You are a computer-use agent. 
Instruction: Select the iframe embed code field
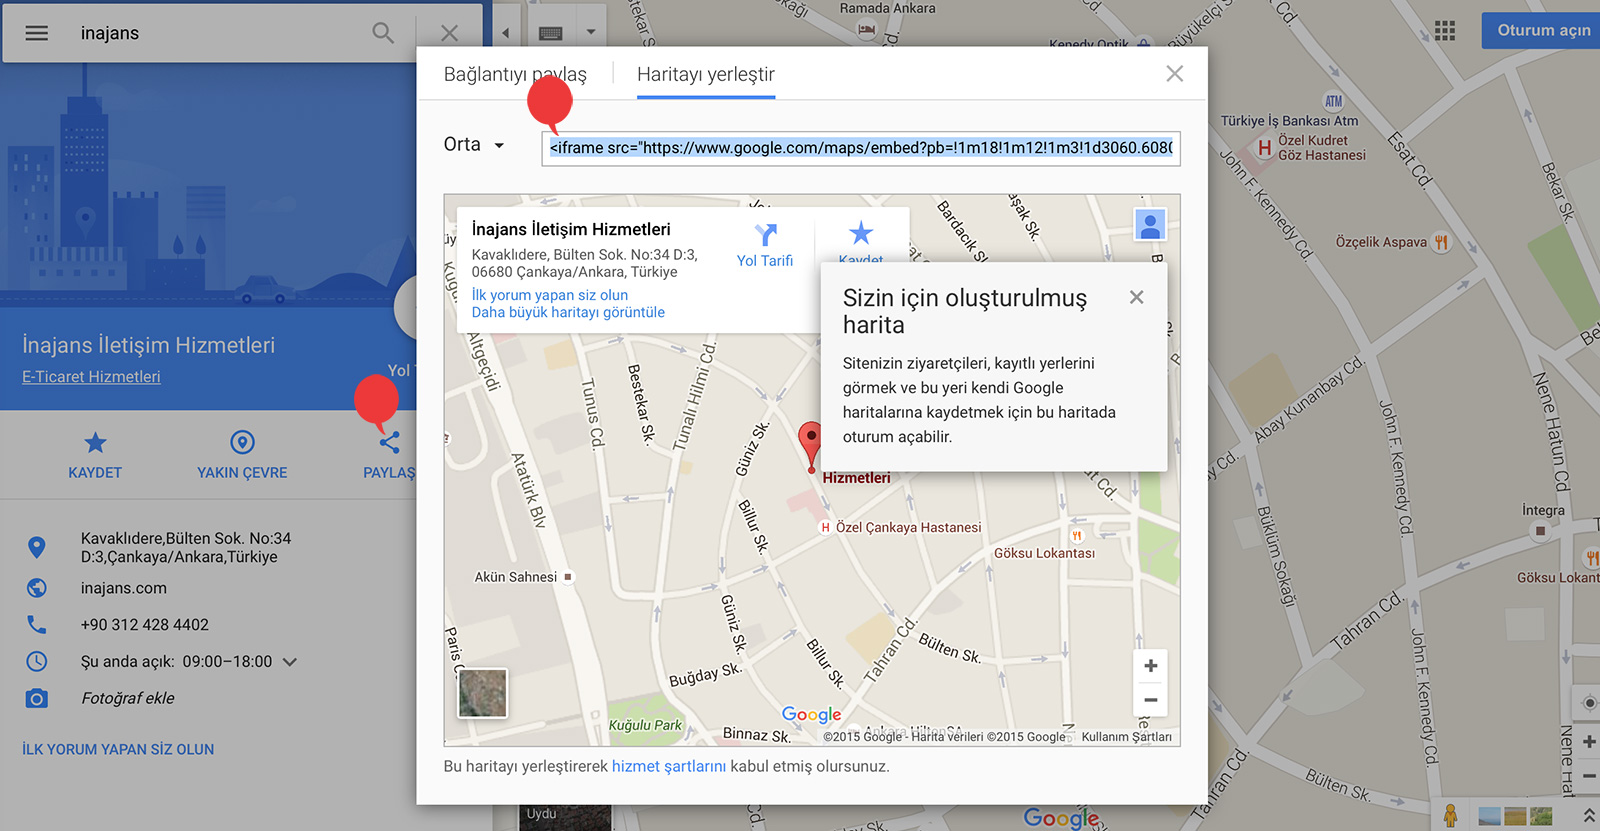click(x=861, y=148)
